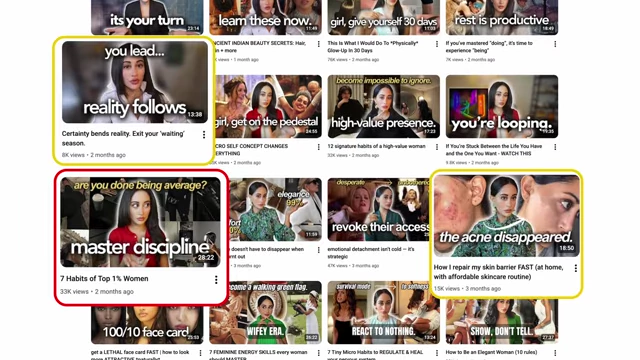The height and width of the screenshot is (360, 640).
Task: Open more options for 'MICRO SELF CONCEPT CHANGES EVERYTHING'
Action: click(x=318, y=147)
